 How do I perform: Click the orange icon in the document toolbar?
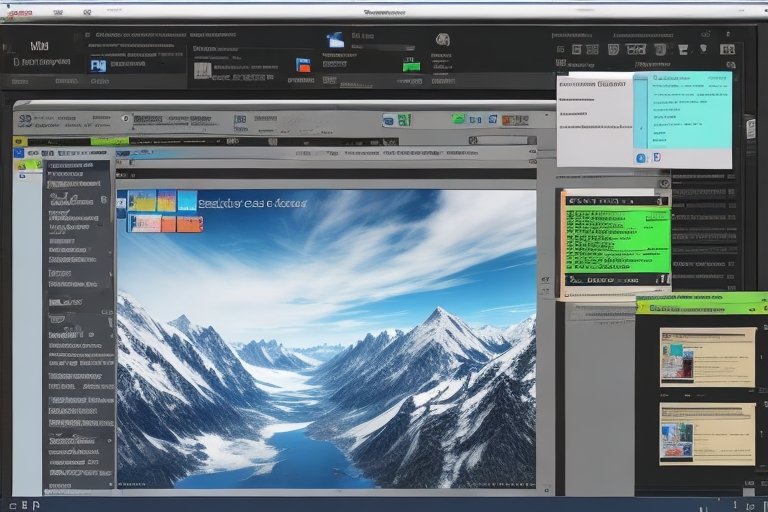[x=514, y=120]
